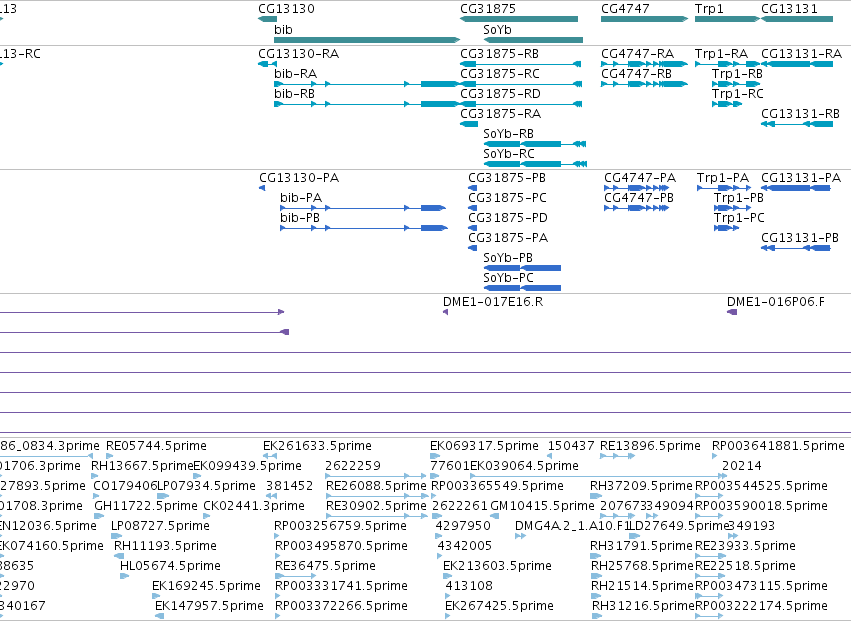Select transcript CG31875-RD

click(521, 104)
